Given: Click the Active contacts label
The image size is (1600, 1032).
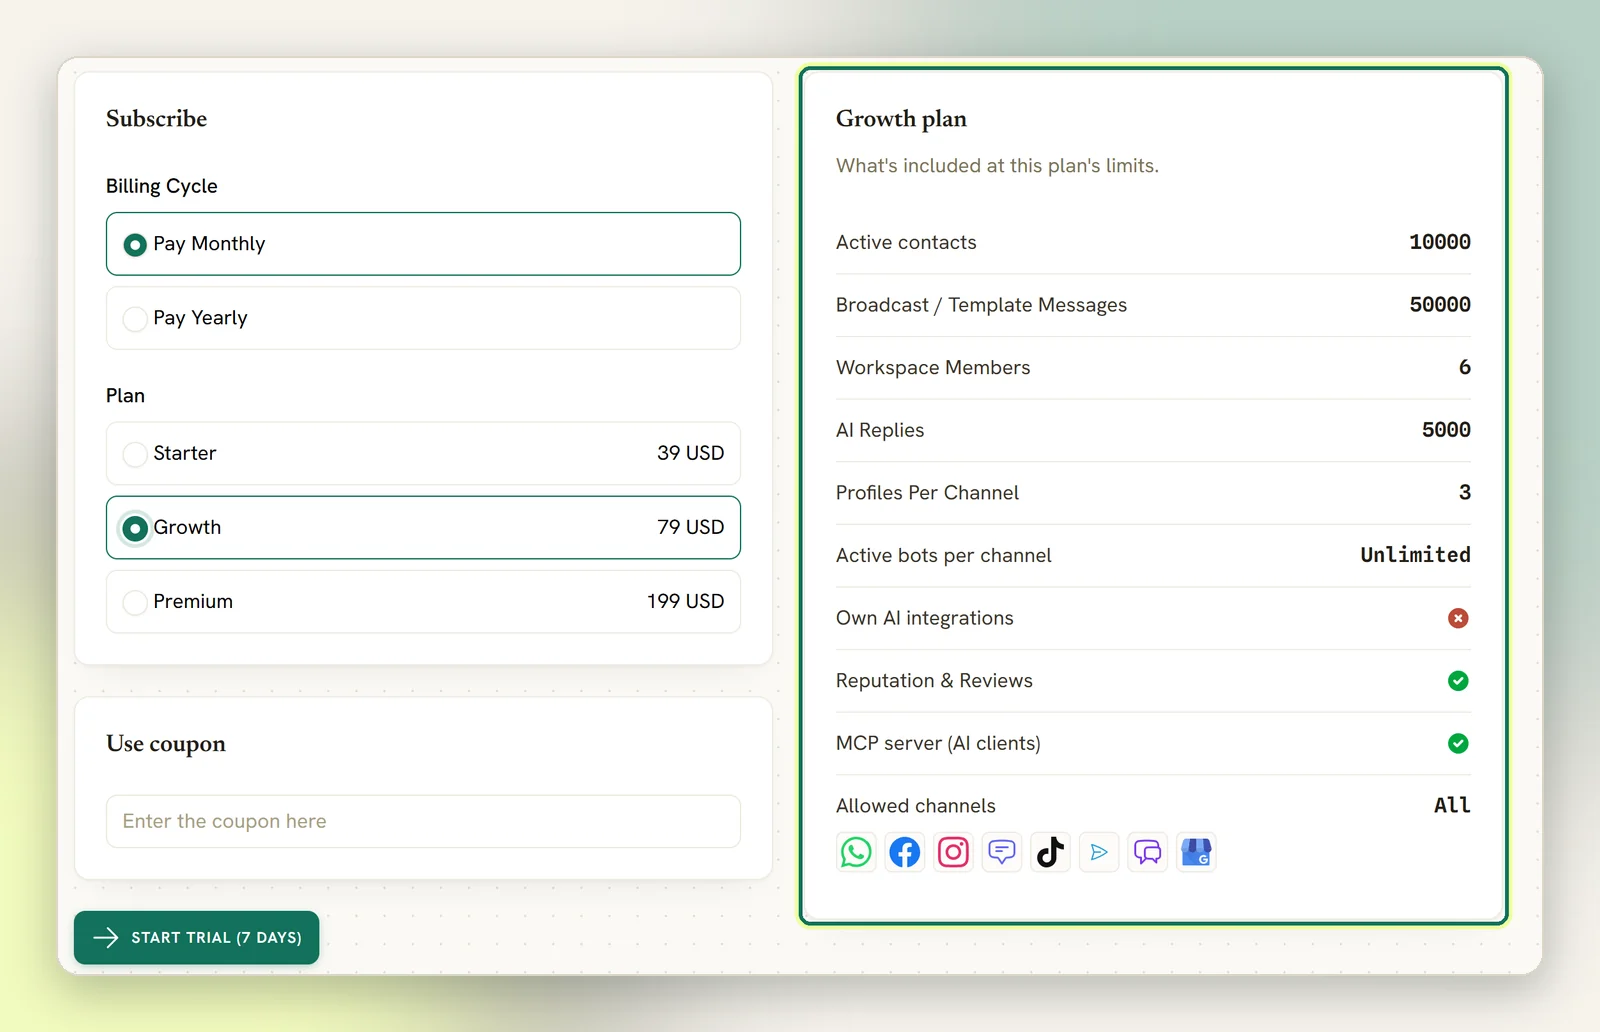Looking at the screenshot, I should point(906,242).
